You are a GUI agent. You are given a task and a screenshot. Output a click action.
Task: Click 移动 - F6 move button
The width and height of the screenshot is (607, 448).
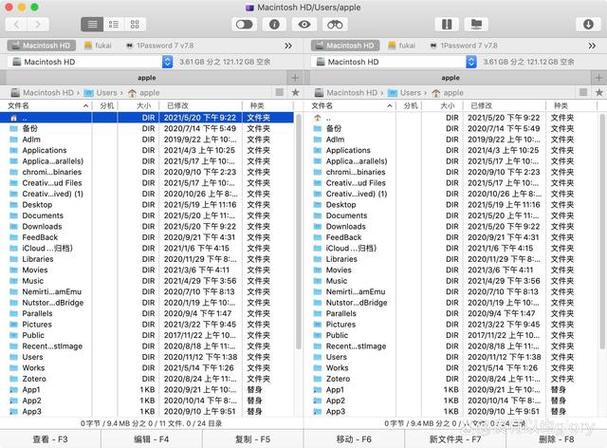(x=354, y=439)
